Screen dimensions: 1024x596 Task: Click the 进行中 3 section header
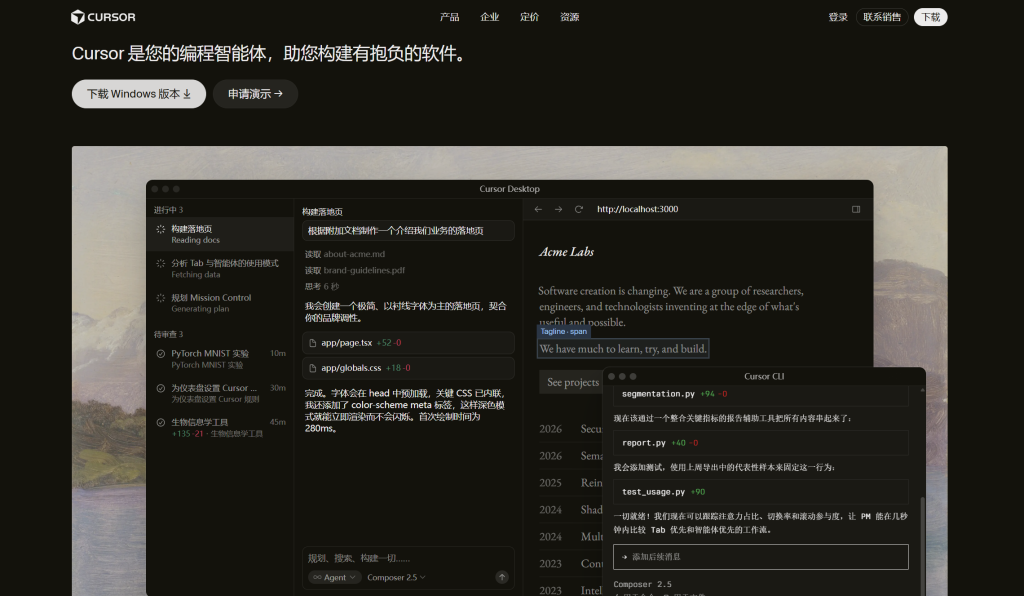pos(168,210)
